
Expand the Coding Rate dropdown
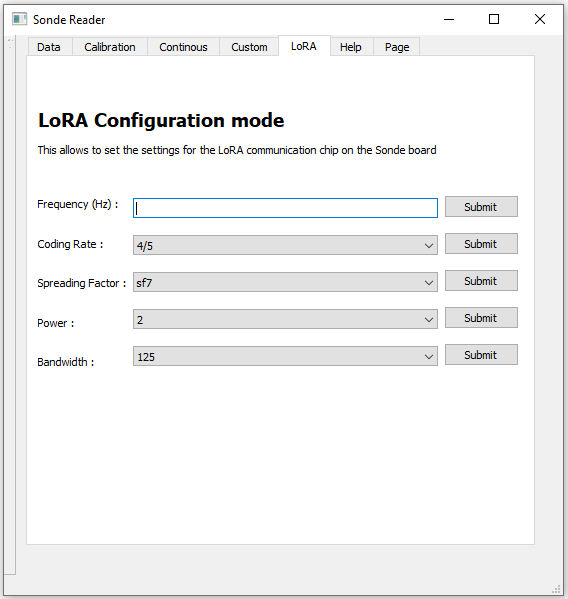[285, 245]
